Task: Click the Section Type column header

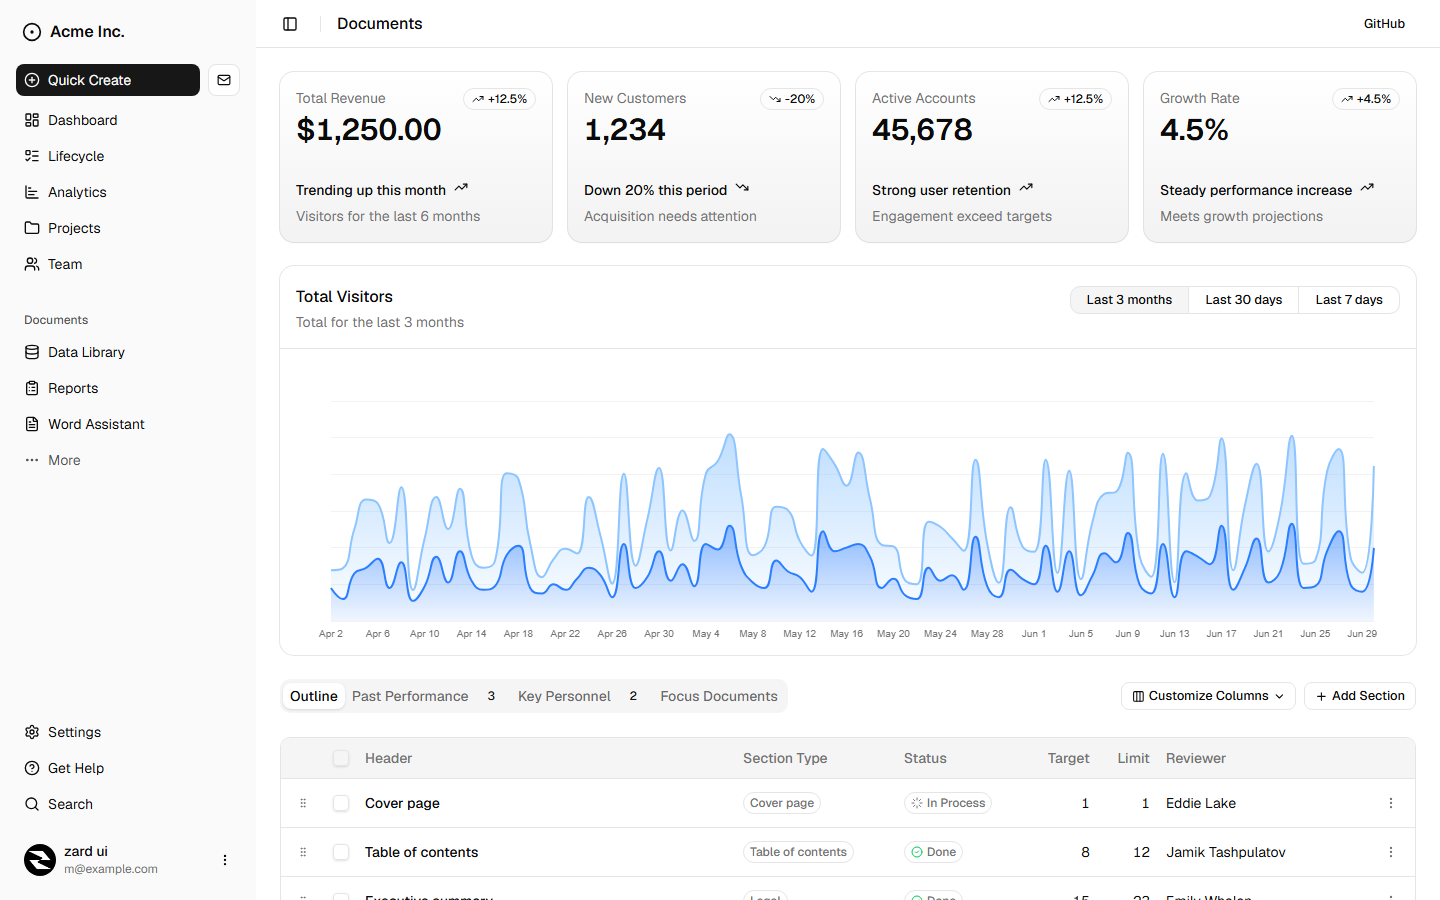Action: tap(785, 758)
